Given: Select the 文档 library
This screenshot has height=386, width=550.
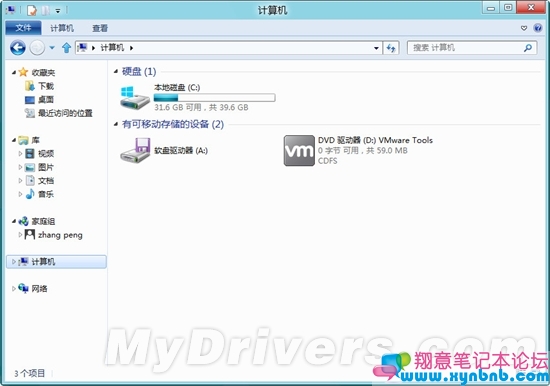Looking at the screenshot, I should pos(46,181).
